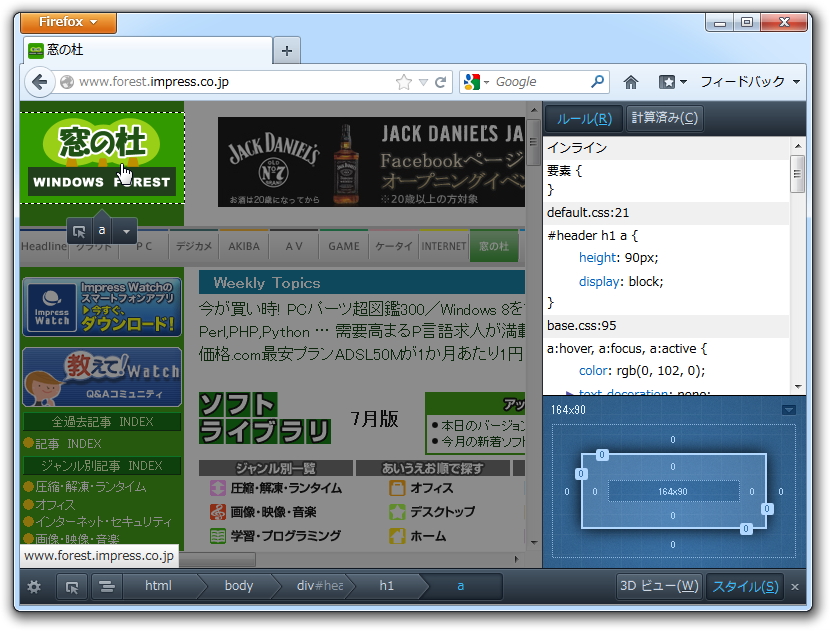This screenshot has width=830, height=631.
Task: Click the page vertical scrollbar thumb
Action: (533, 143)
